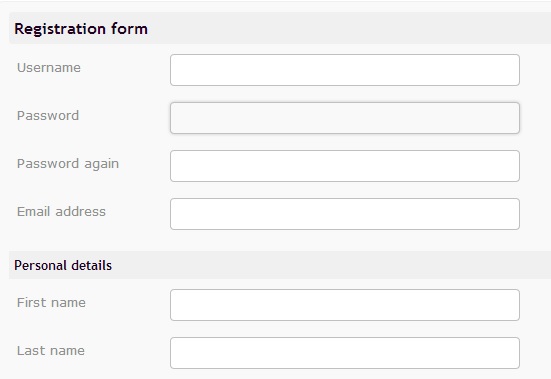The image size is (551, 379).
Task: Put cursor in the email entry box
Action: (345, 214)
